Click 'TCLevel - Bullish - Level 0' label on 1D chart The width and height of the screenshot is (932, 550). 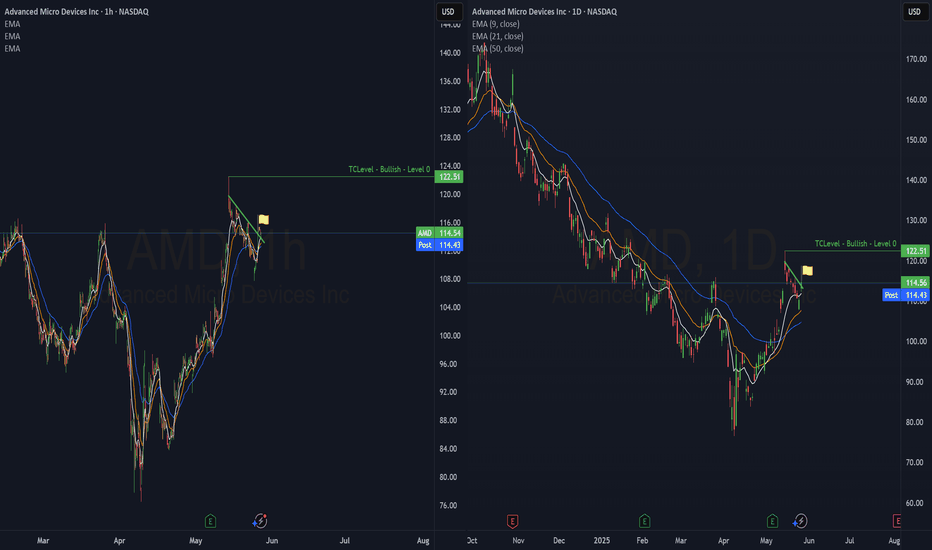point(855,244)
